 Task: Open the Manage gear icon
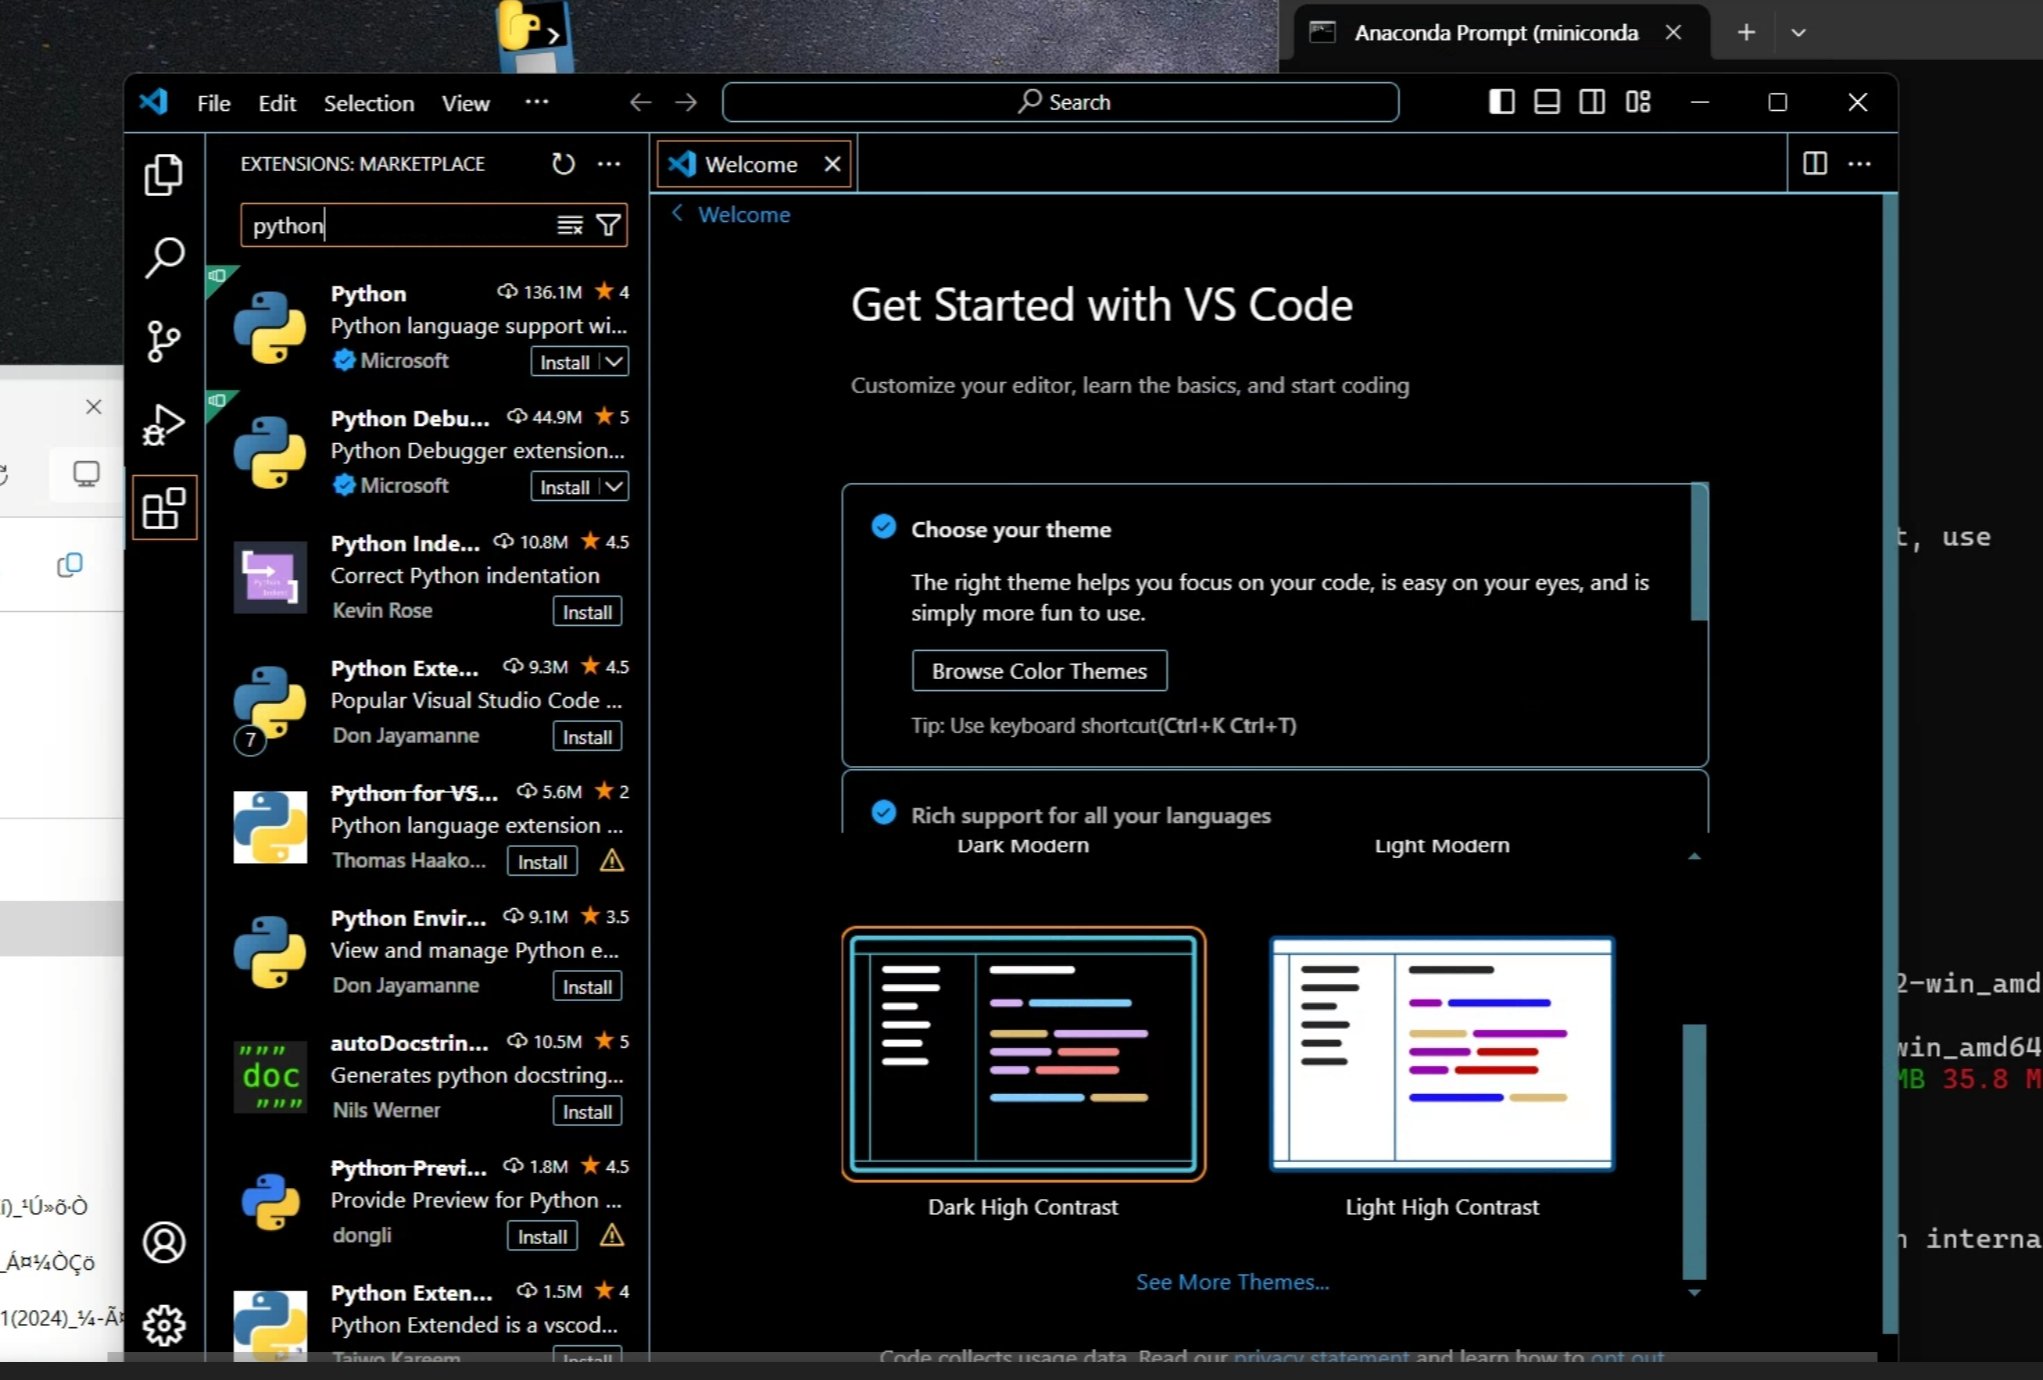pyautogui.click(x=164, y=1325)
